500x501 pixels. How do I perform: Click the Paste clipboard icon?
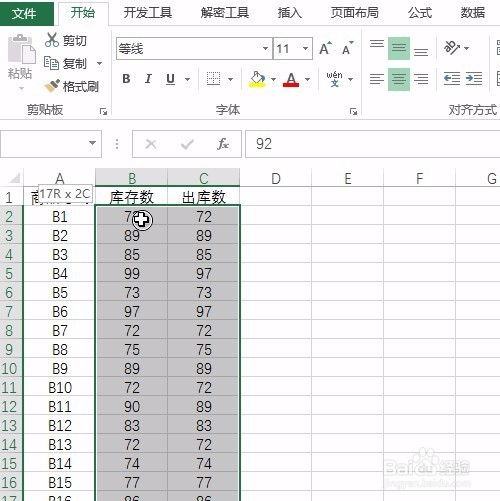click(x=21, y=49)
